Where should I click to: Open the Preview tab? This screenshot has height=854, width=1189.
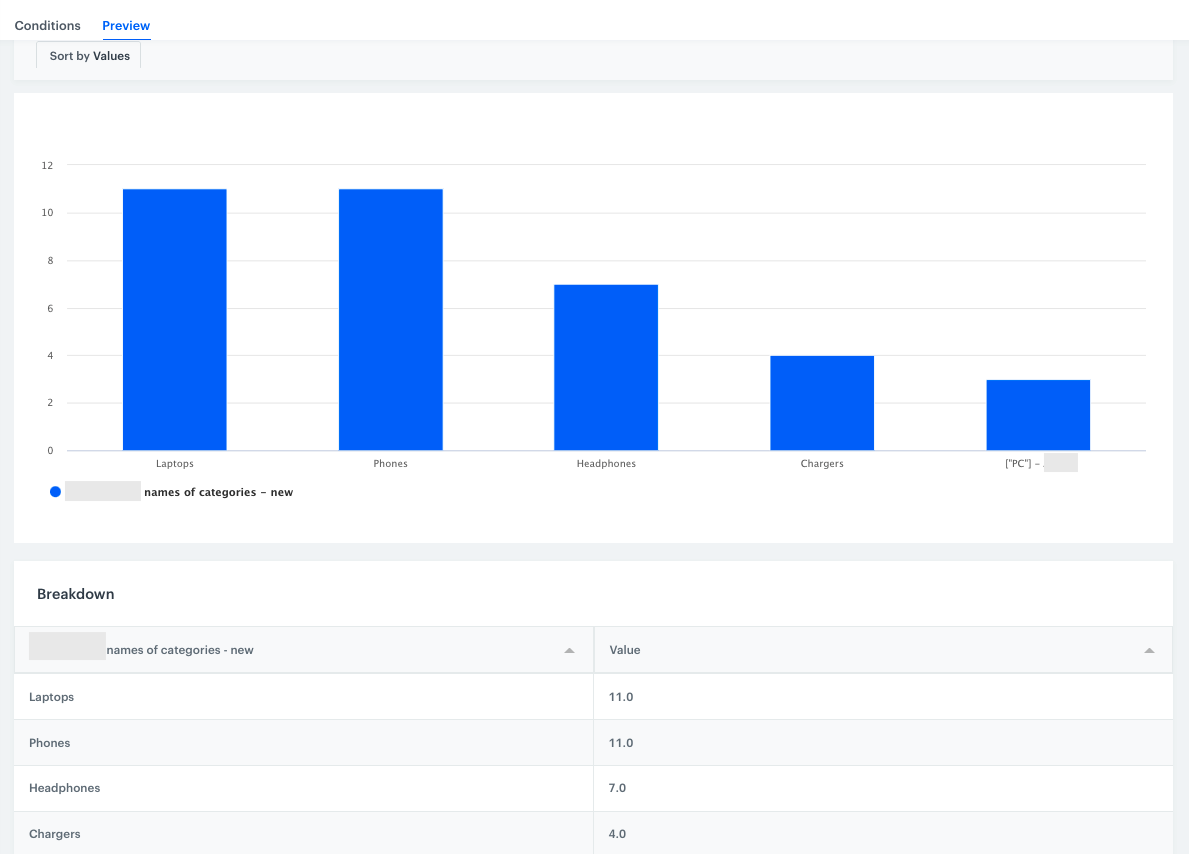[126, 25]
